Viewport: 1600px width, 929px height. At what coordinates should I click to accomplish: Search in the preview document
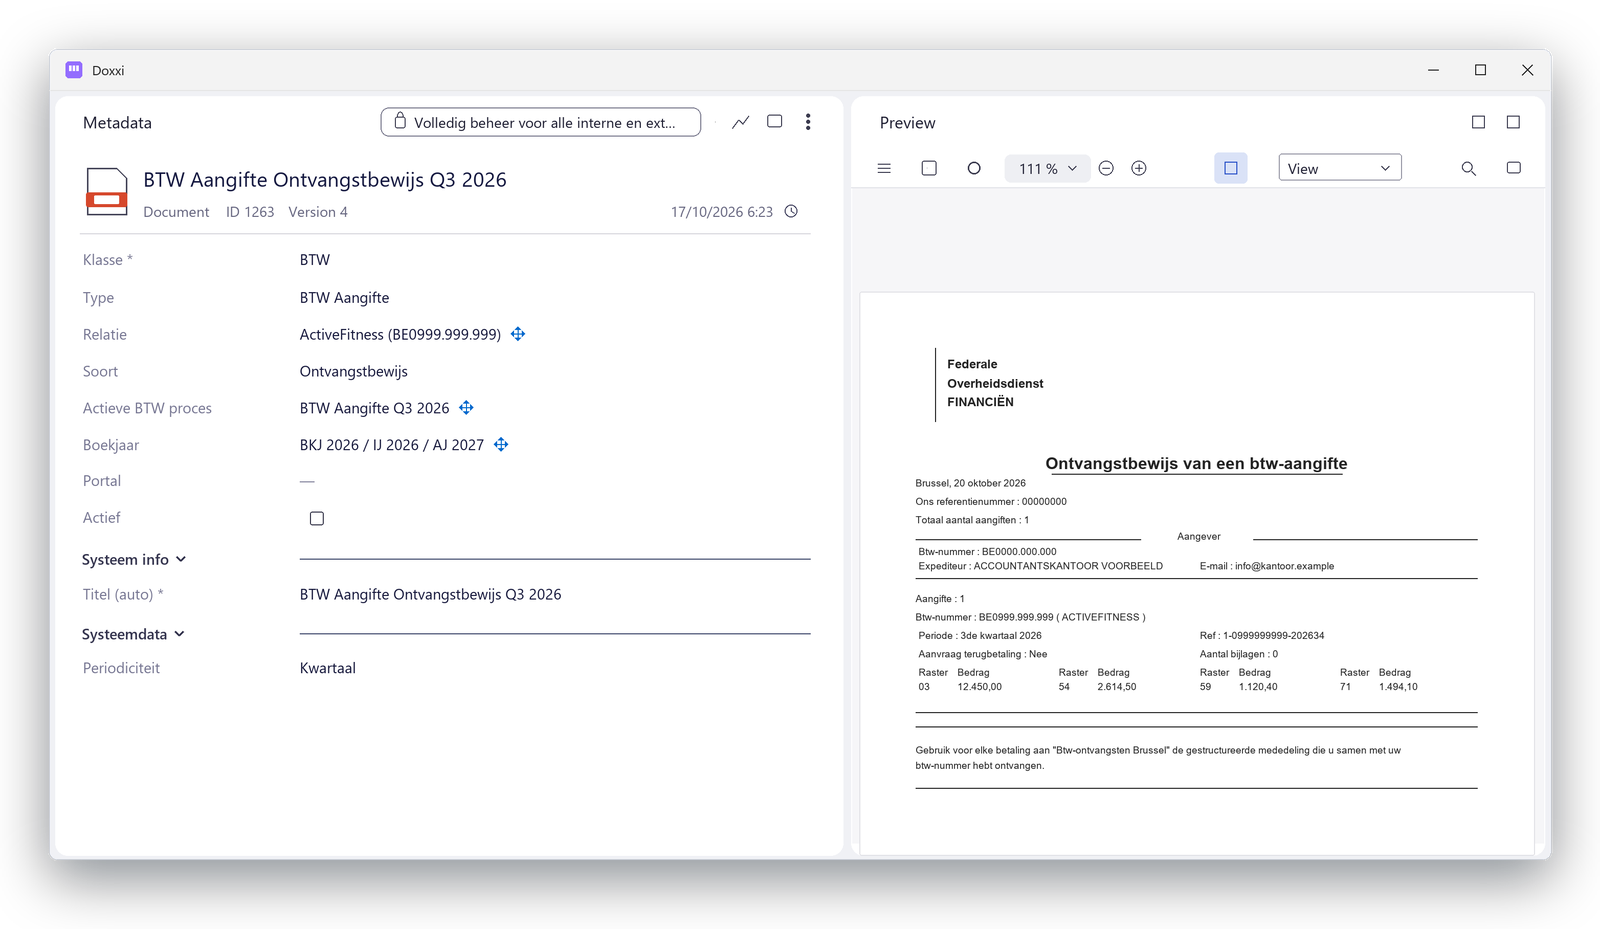(1469, 168)
